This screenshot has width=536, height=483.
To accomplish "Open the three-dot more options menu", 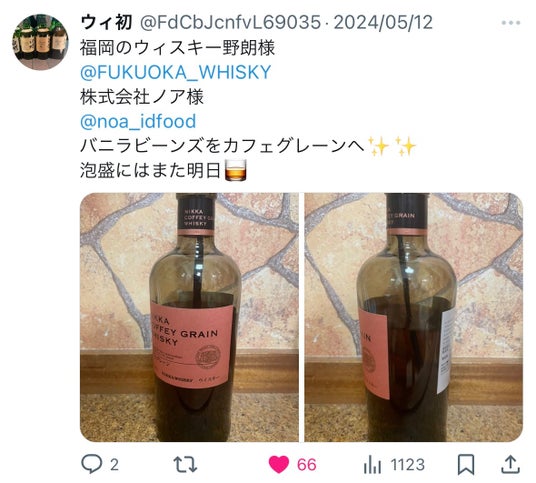I will tap(511, 23).
